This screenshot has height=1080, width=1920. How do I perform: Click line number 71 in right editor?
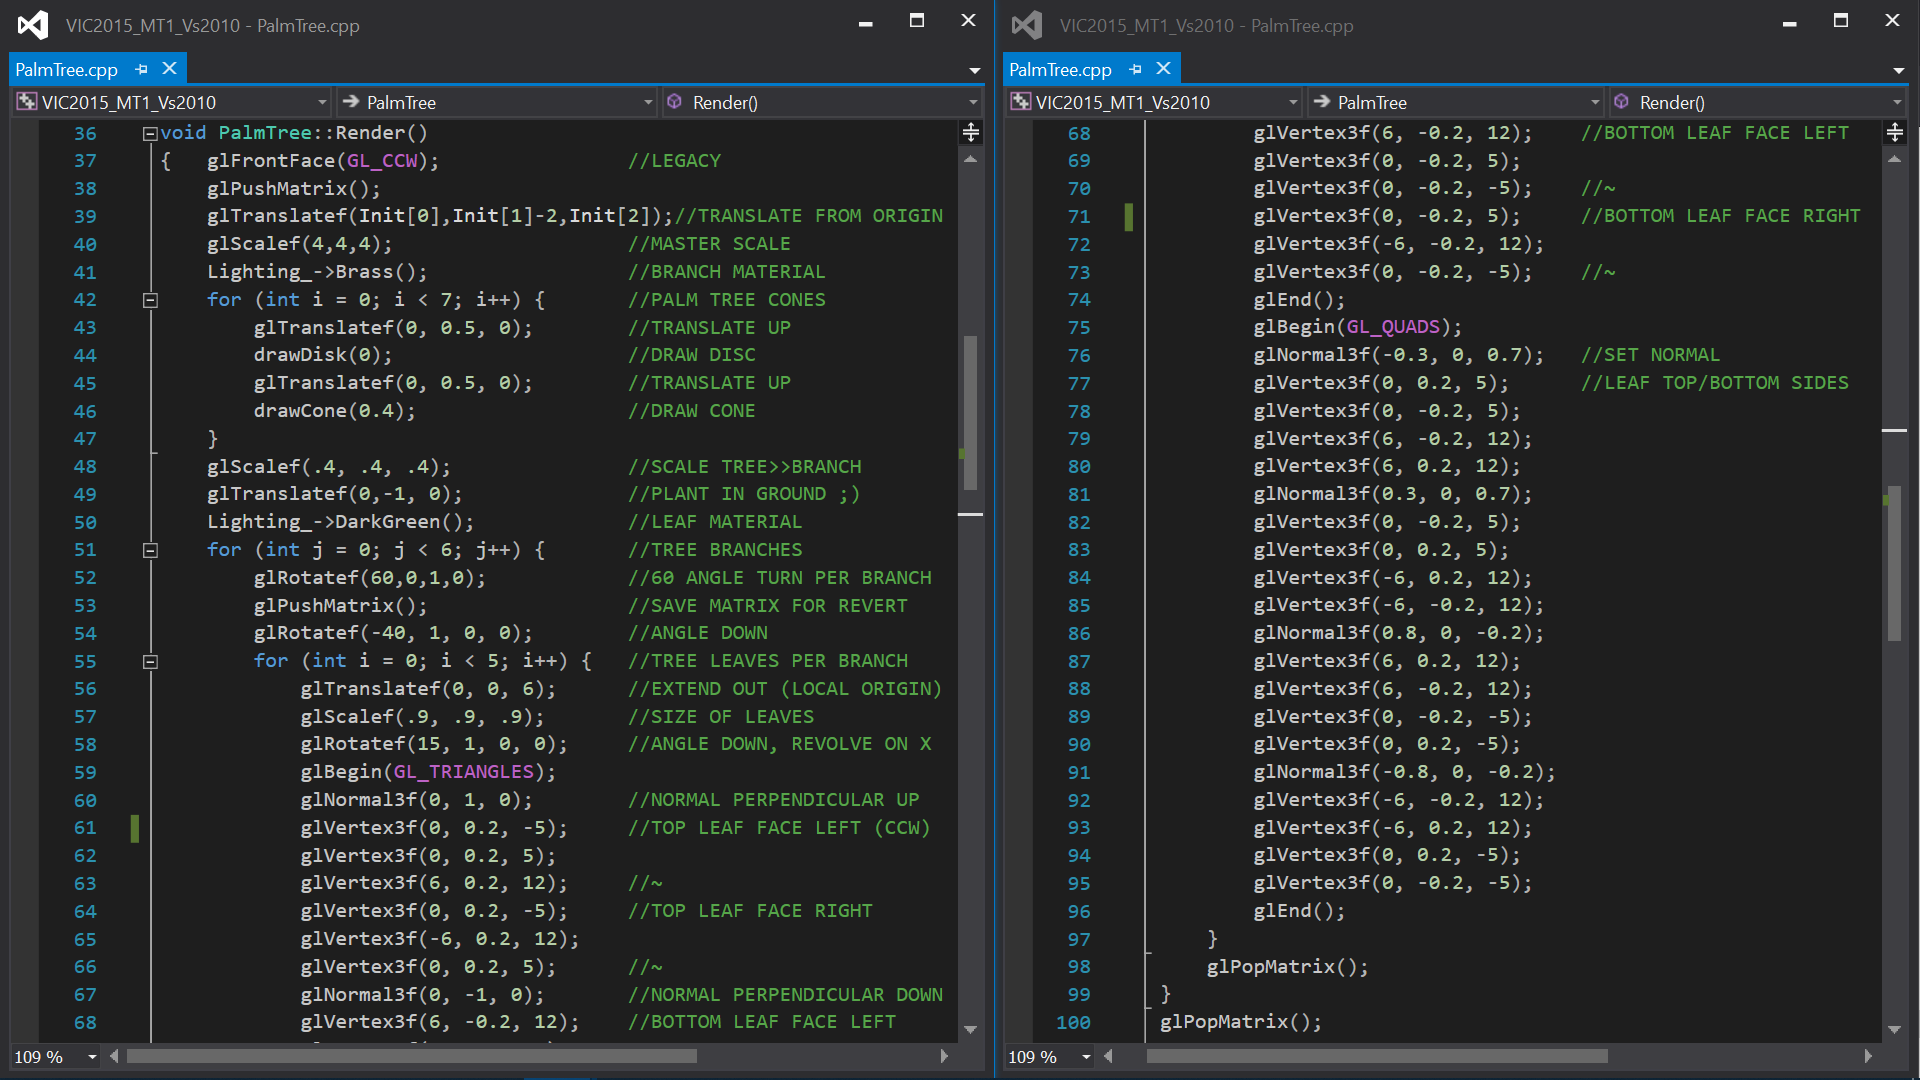[x=1079, y=216]
